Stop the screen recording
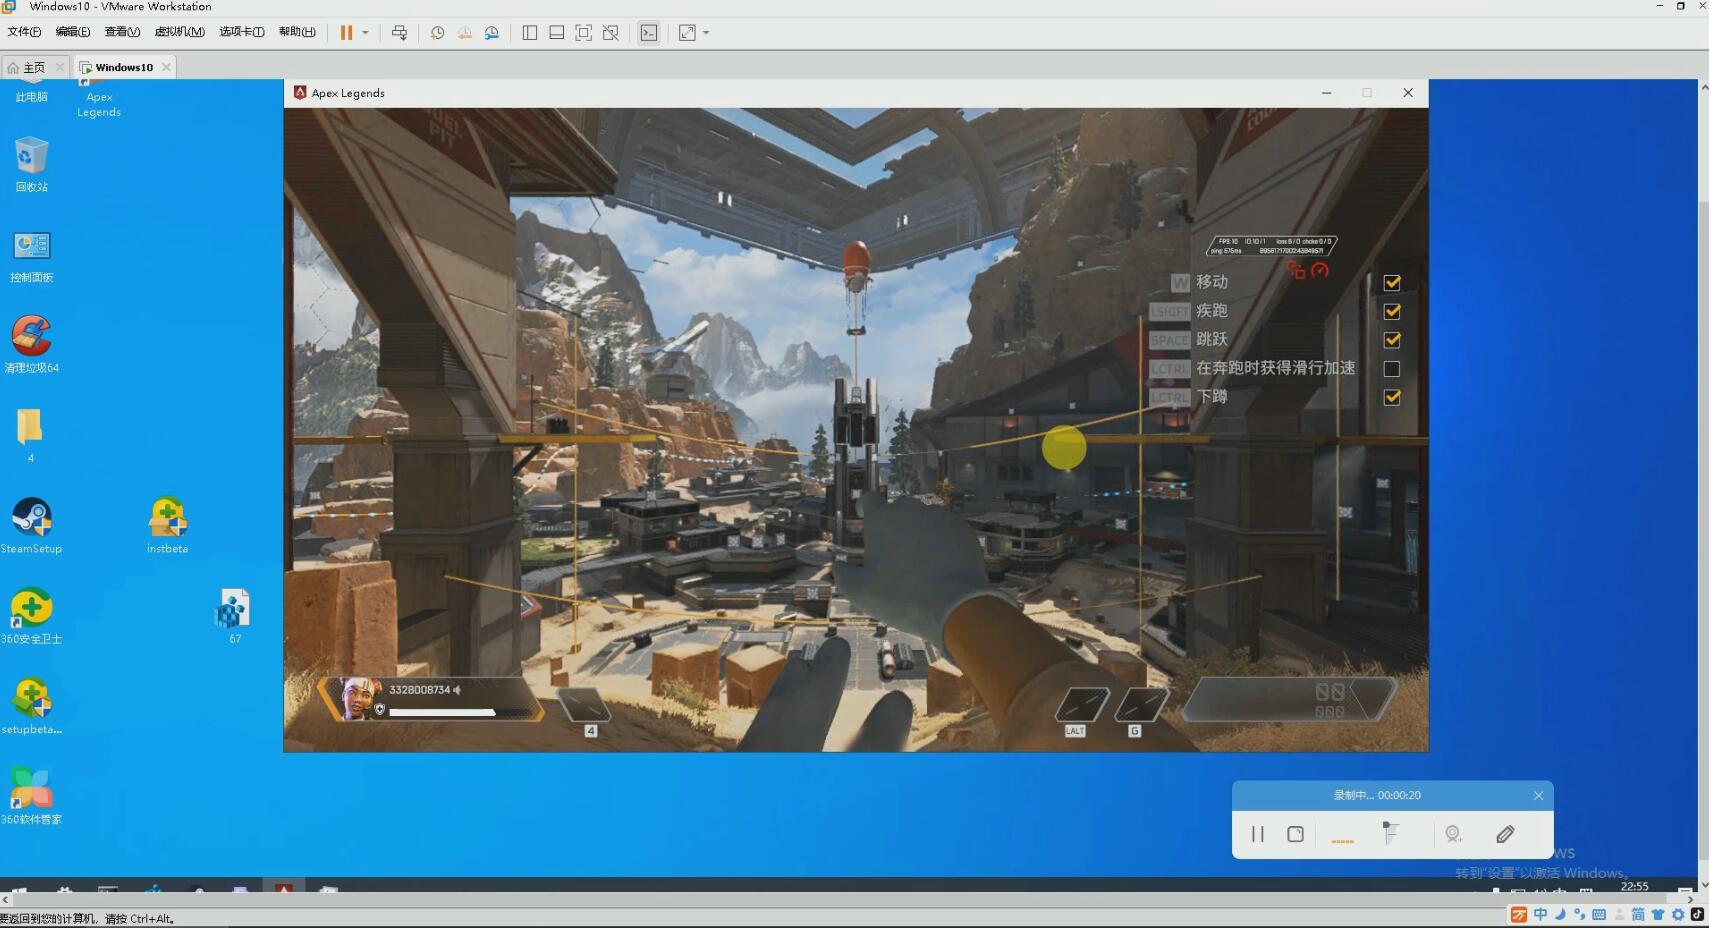This screenshot has height=928, width=1709. click(x=1295, y=834)
